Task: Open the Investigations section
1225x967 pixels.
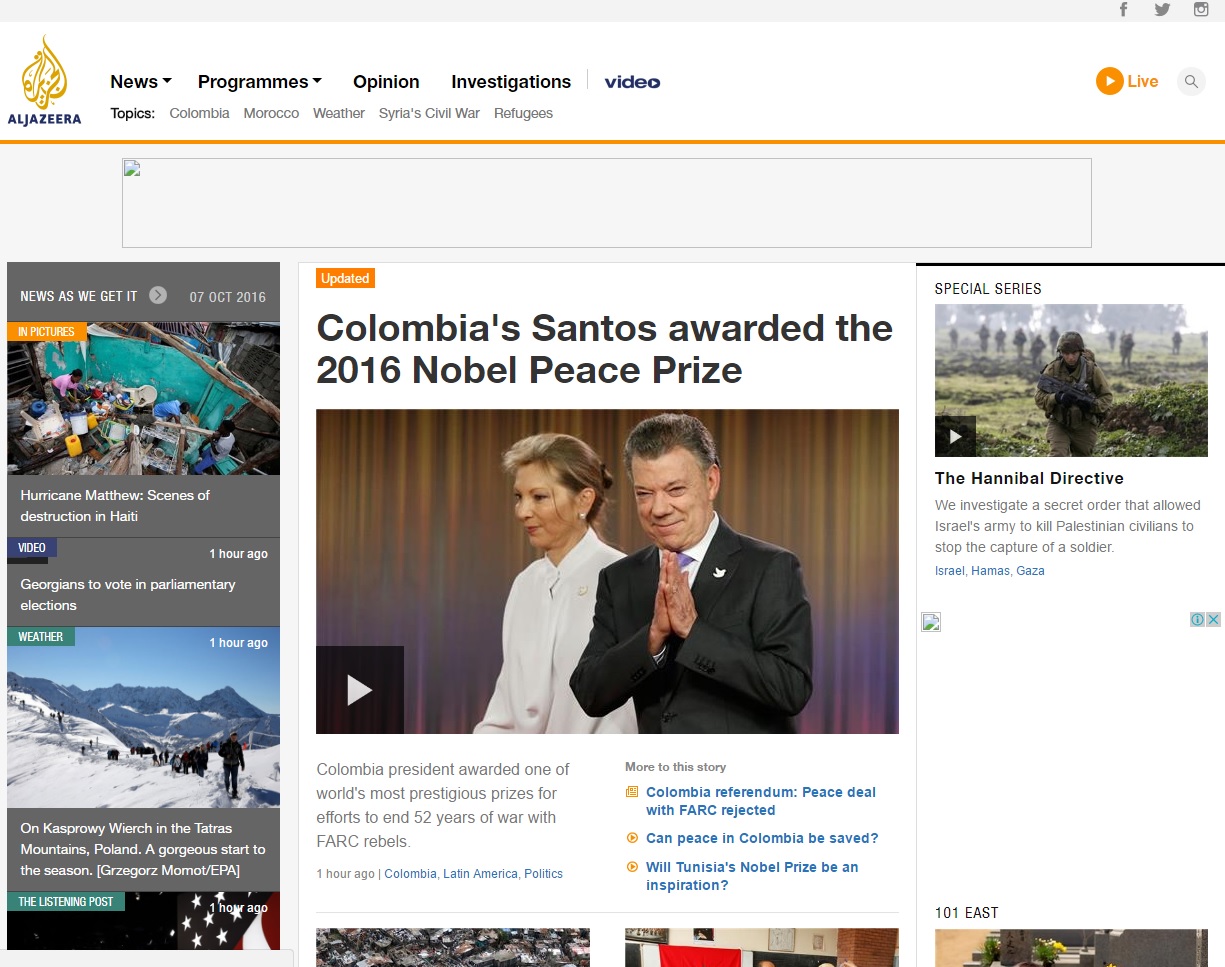Action: click(511, 82)
